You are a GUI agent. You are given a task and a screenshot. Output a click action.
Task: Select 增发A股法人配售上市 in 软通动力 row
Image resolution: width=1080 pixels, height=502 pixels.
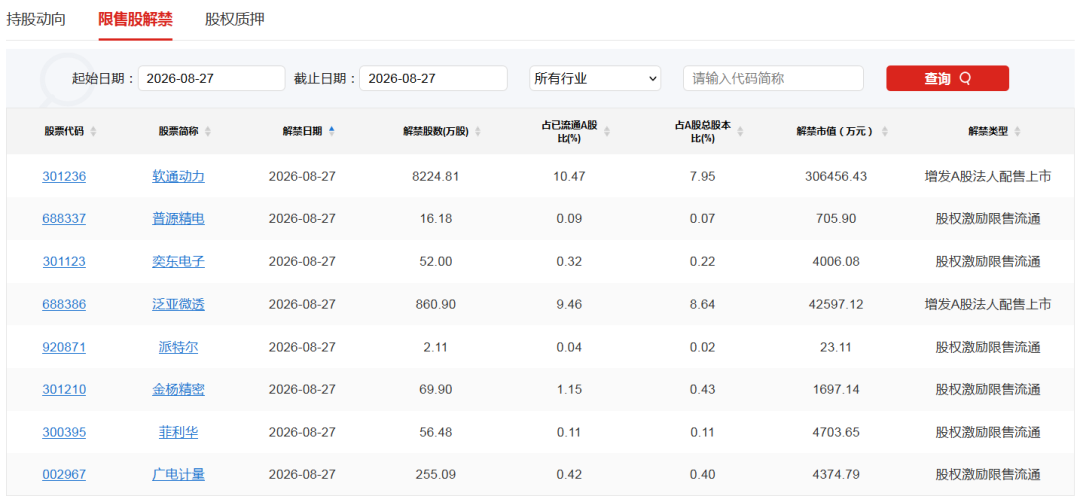(988, 176)
